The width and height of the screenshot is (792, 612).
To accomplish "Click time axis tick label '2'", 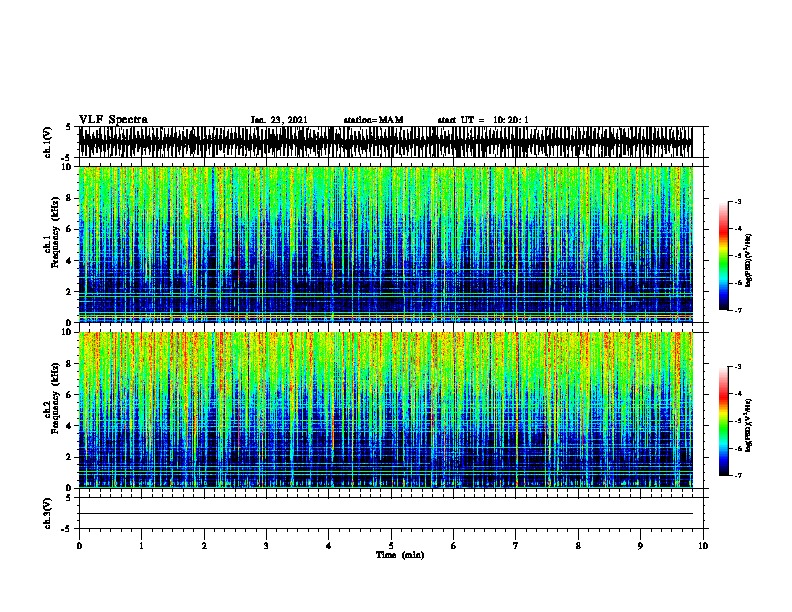I will coord(204,546).
